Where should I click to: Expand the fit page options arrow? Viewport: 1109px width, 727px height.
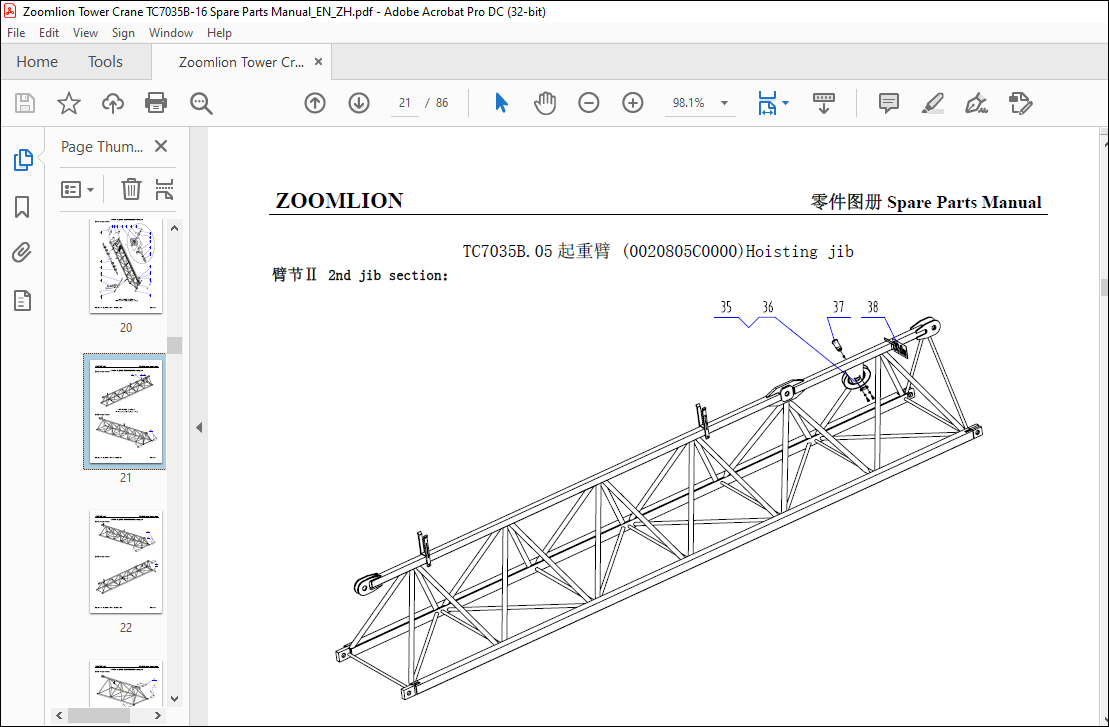785,103
